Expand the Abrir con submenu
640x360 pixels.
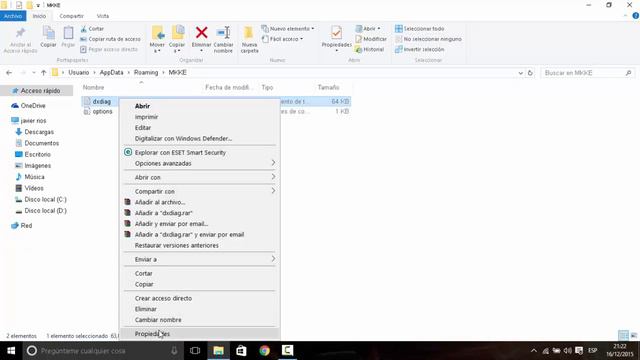click(200, 177)
